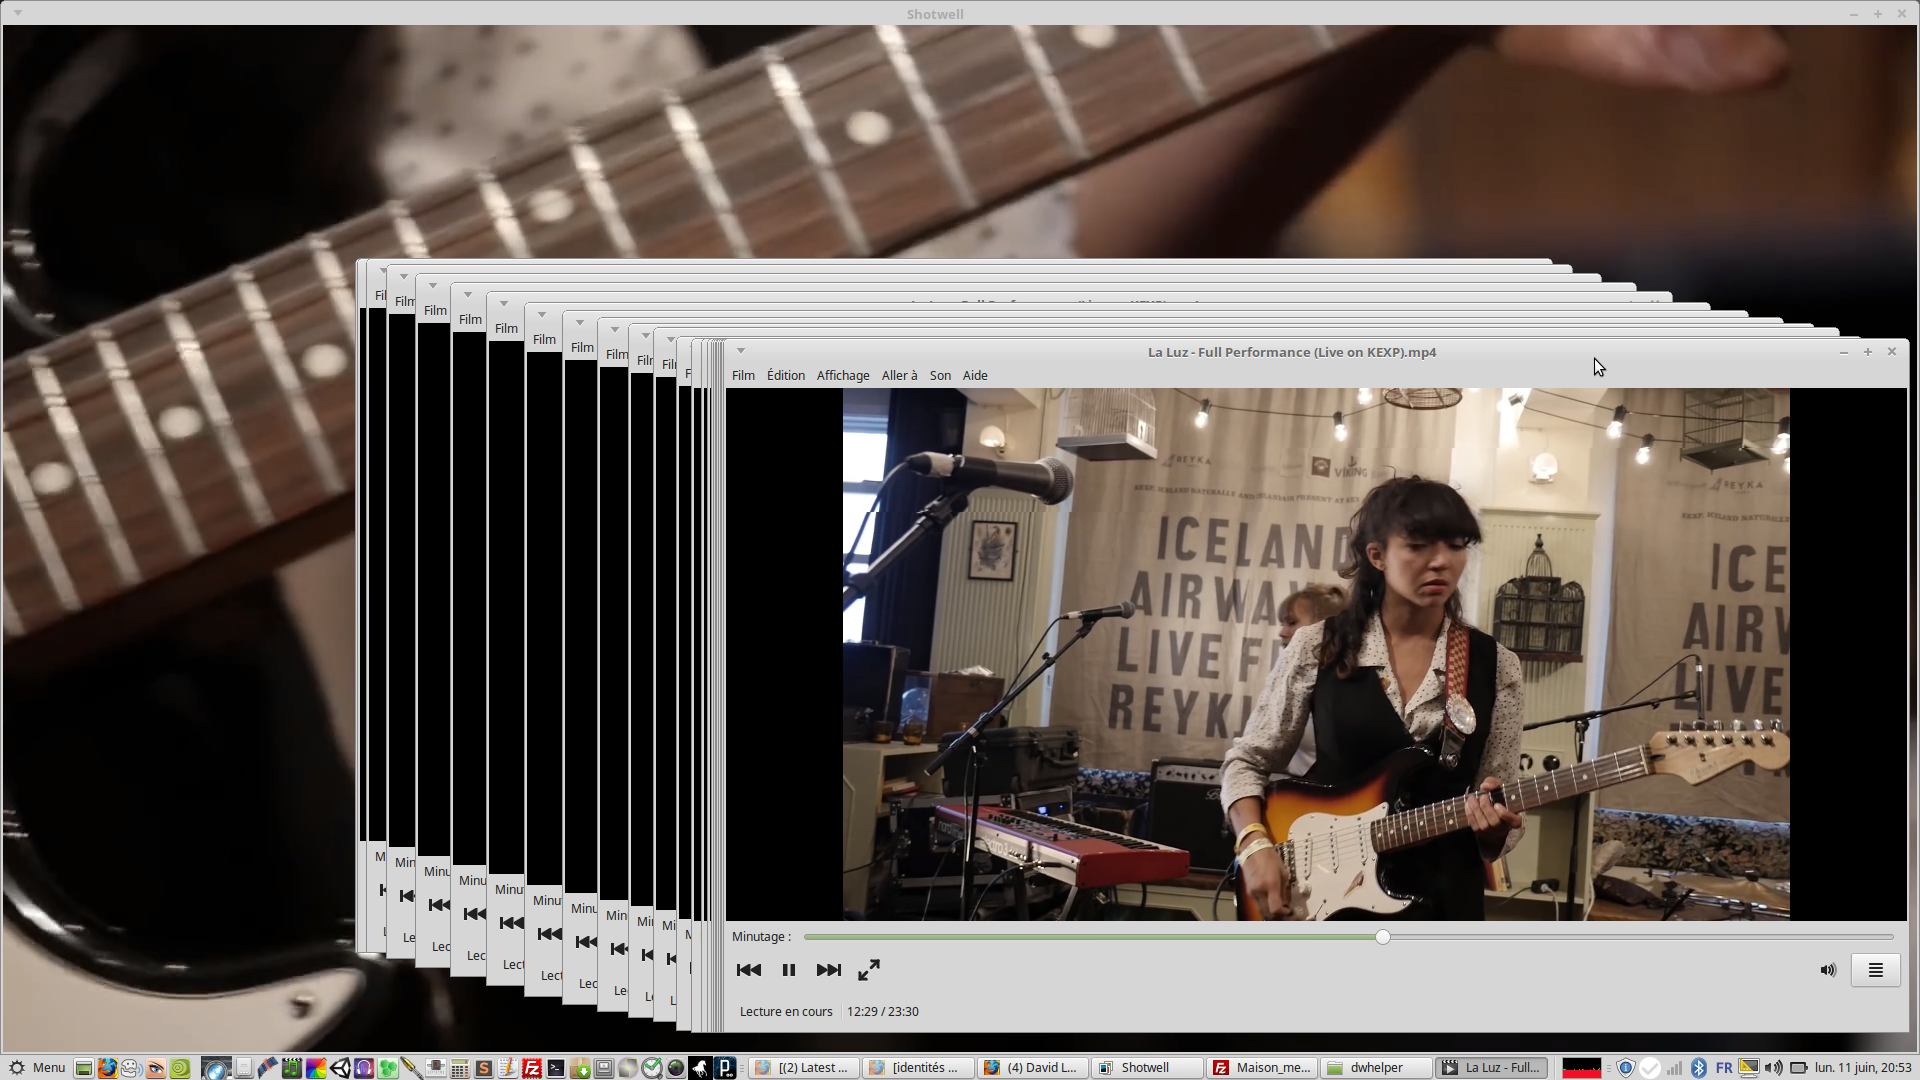Open the terminal launcher icon

click(x=556, y=1068)
